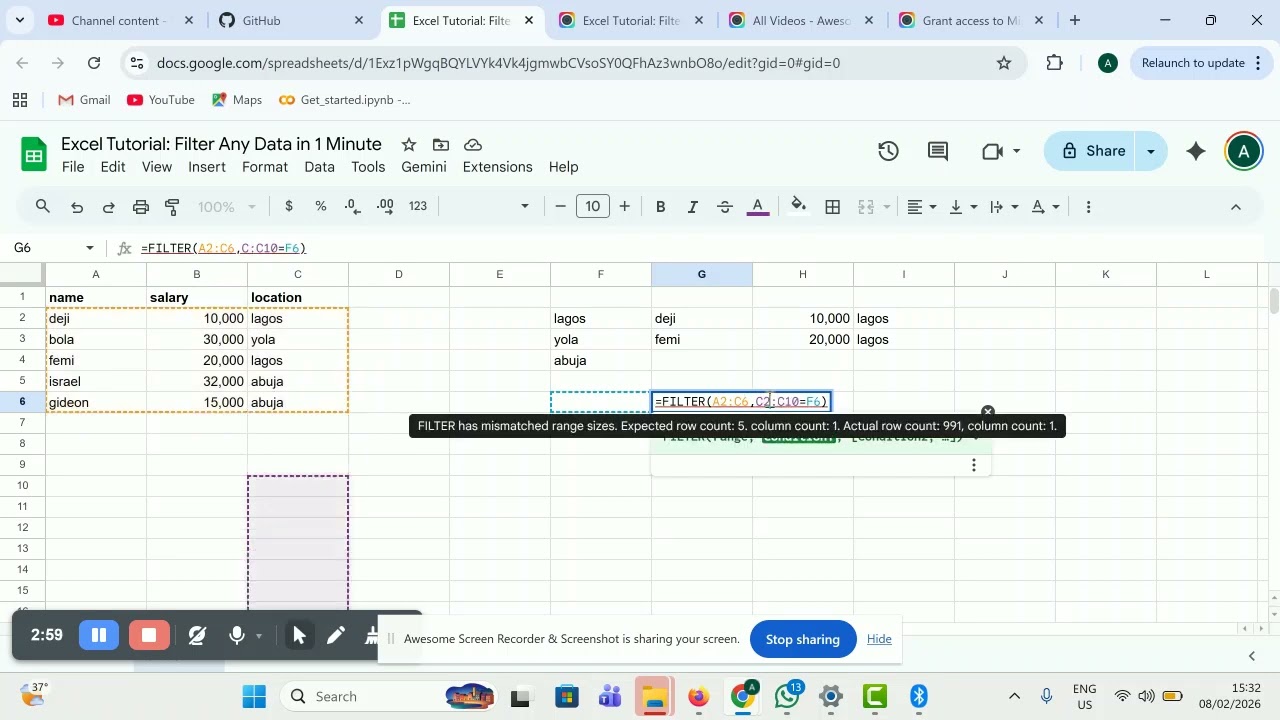
Task: Open text rotation dropdown
Action: 1045,207
